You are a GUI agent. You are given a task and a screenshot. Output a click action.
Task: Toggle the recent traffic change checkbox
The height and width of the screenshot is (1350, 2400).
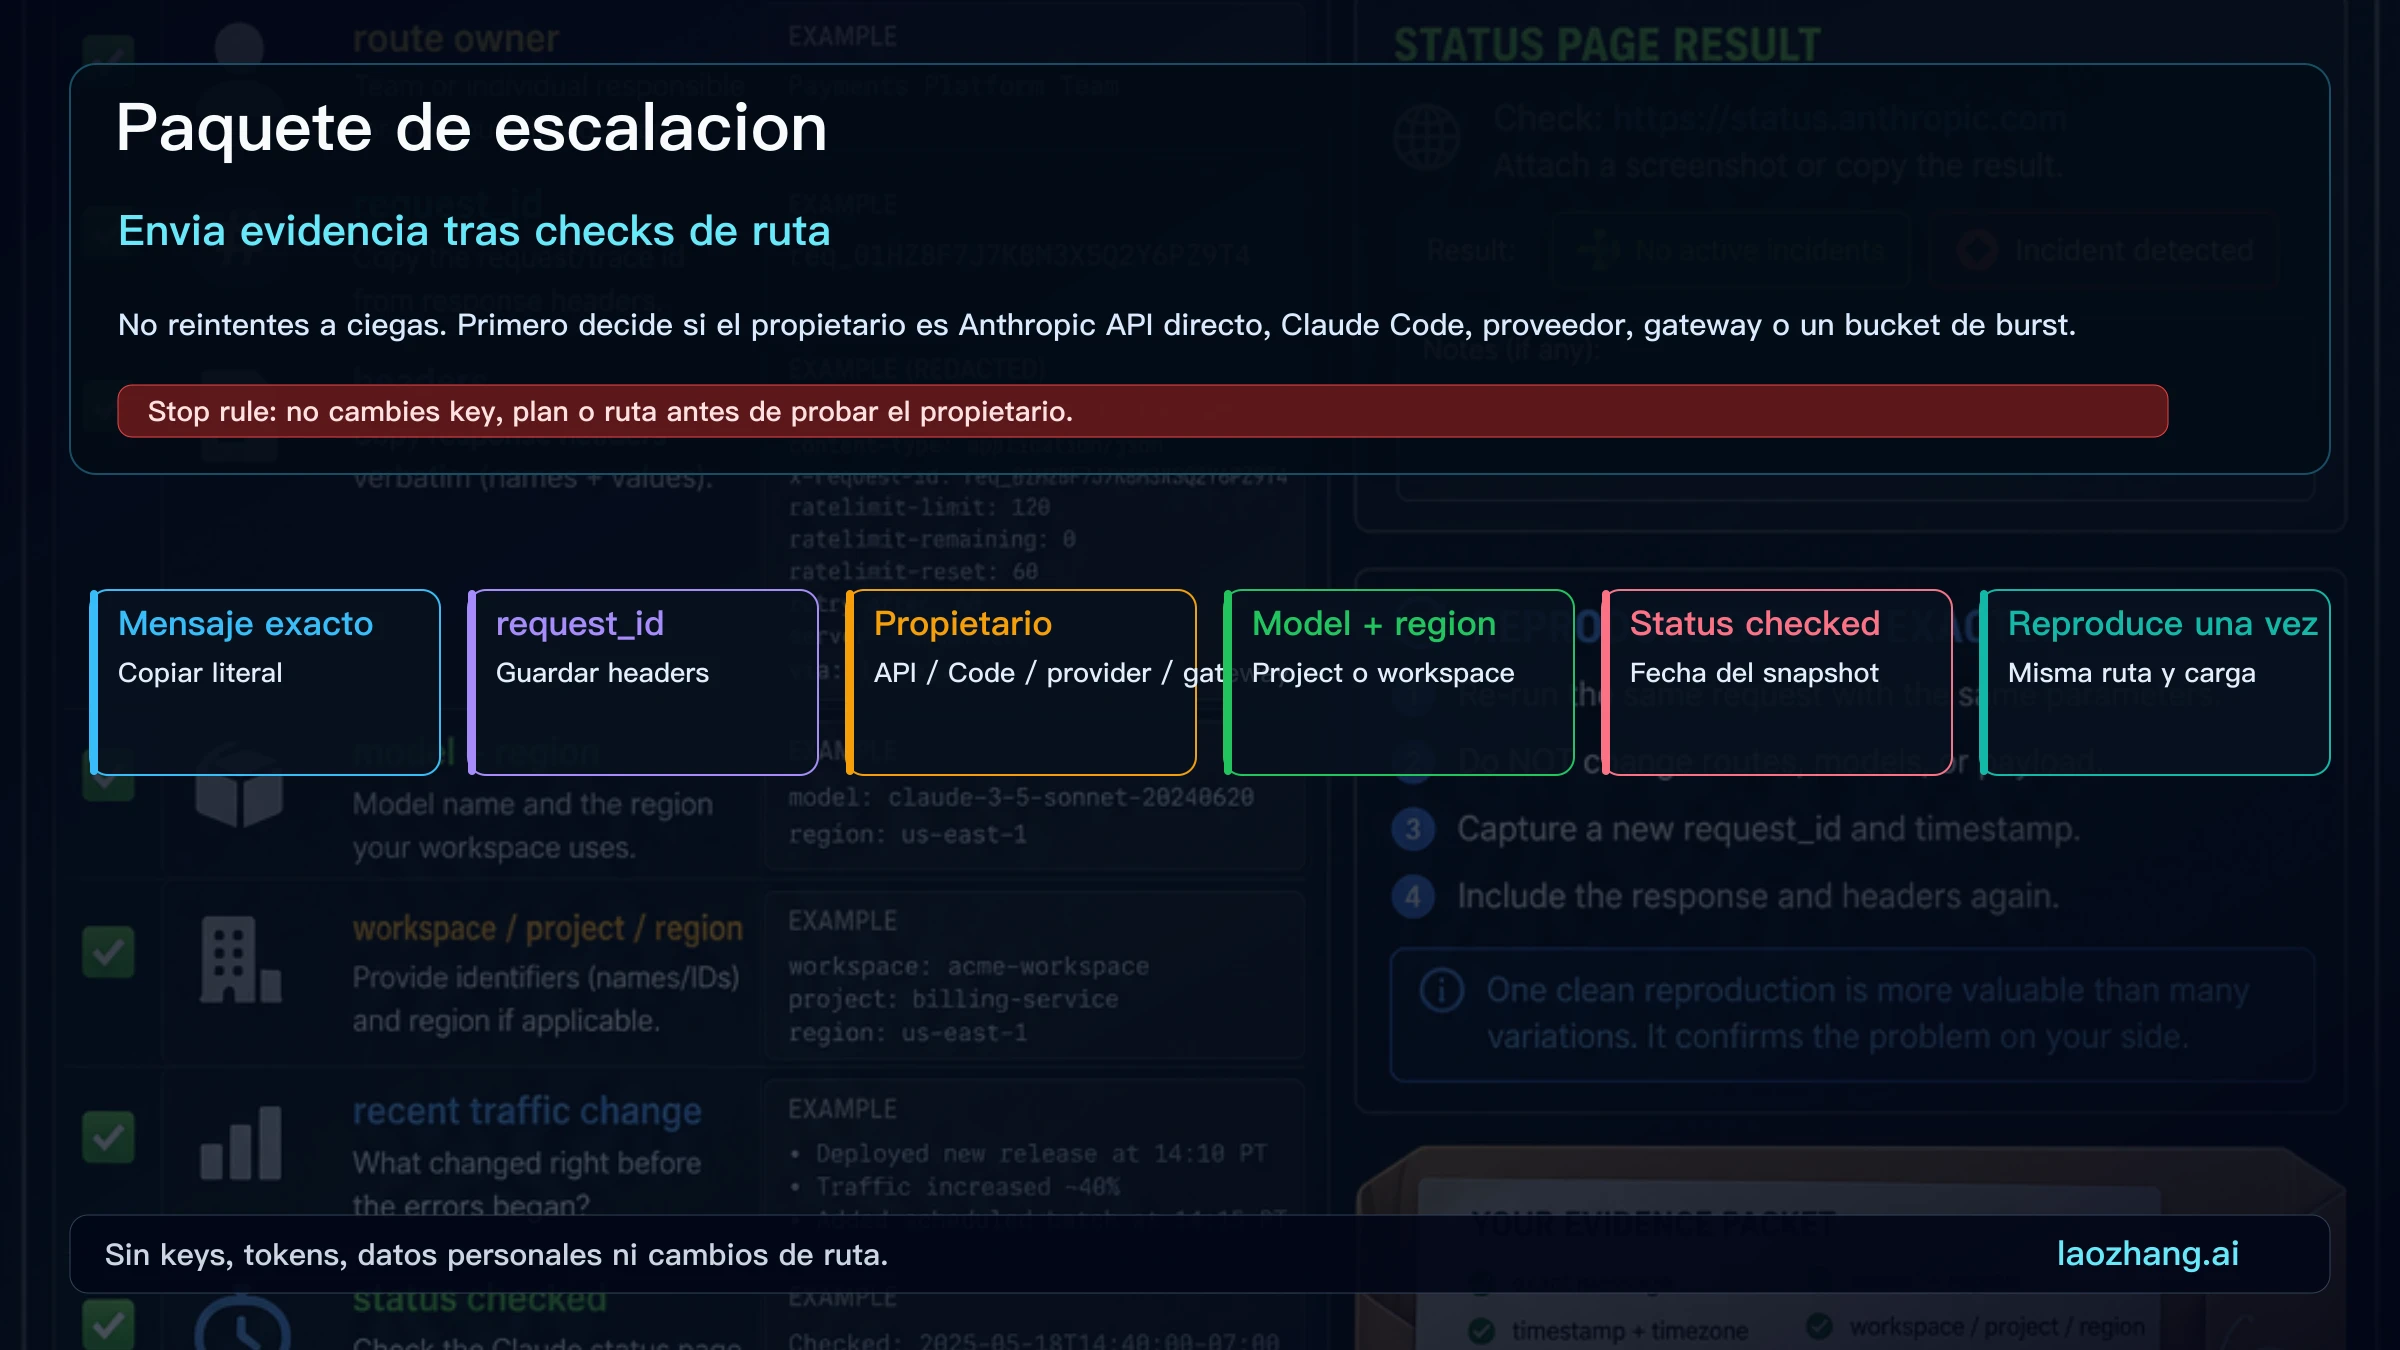point(108,1137)
